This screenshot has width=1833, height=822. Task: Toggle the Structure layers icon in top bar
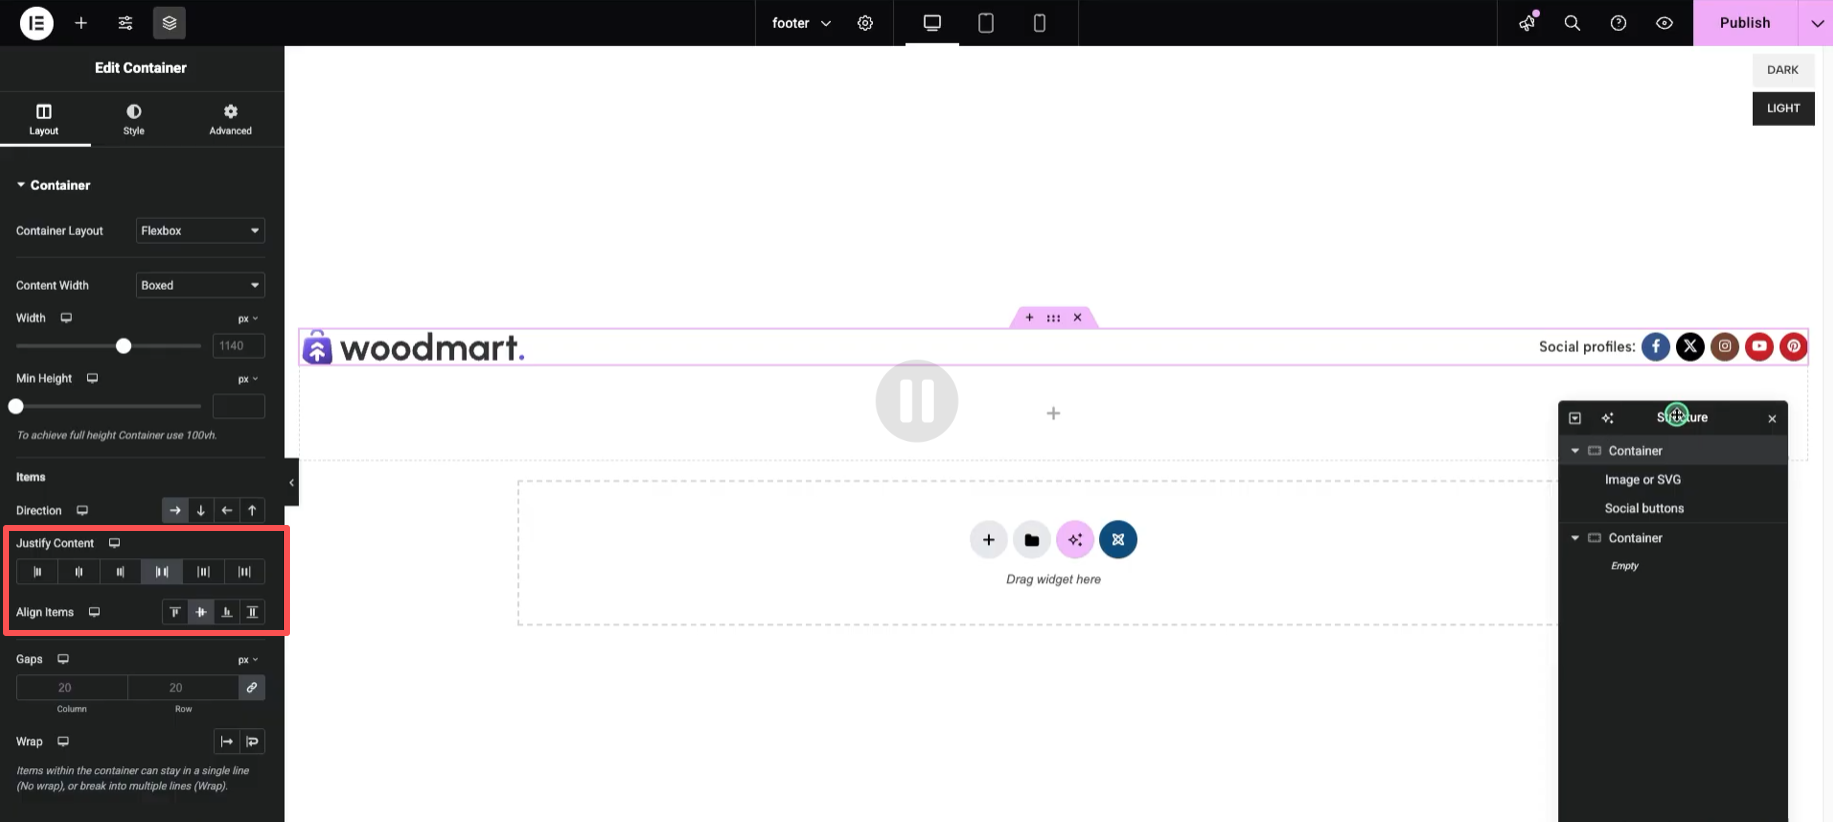169,23
